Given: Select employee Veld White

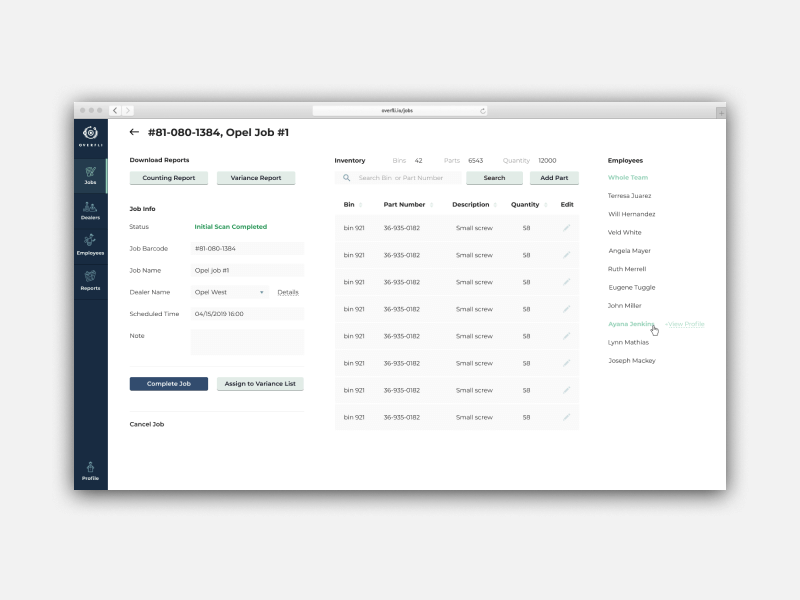Looking at the screenshot, I should click(624, 233).
